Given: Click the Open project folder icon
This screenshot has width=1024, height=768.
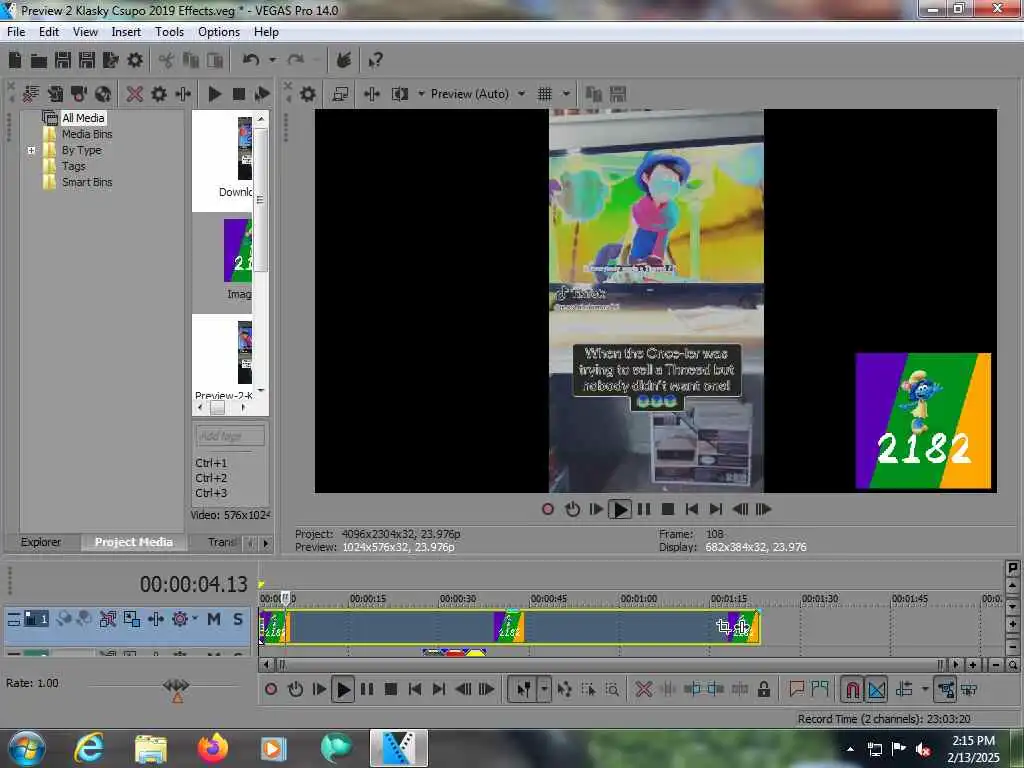Looking at the screenshot, I should coord(39,61).
